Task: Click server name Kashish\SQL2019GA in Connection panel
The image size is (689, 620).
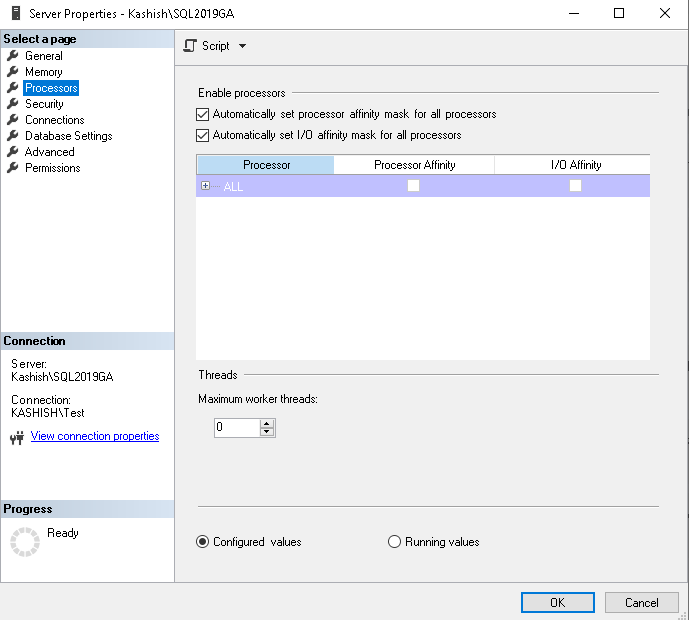Action: pos(62,377)
